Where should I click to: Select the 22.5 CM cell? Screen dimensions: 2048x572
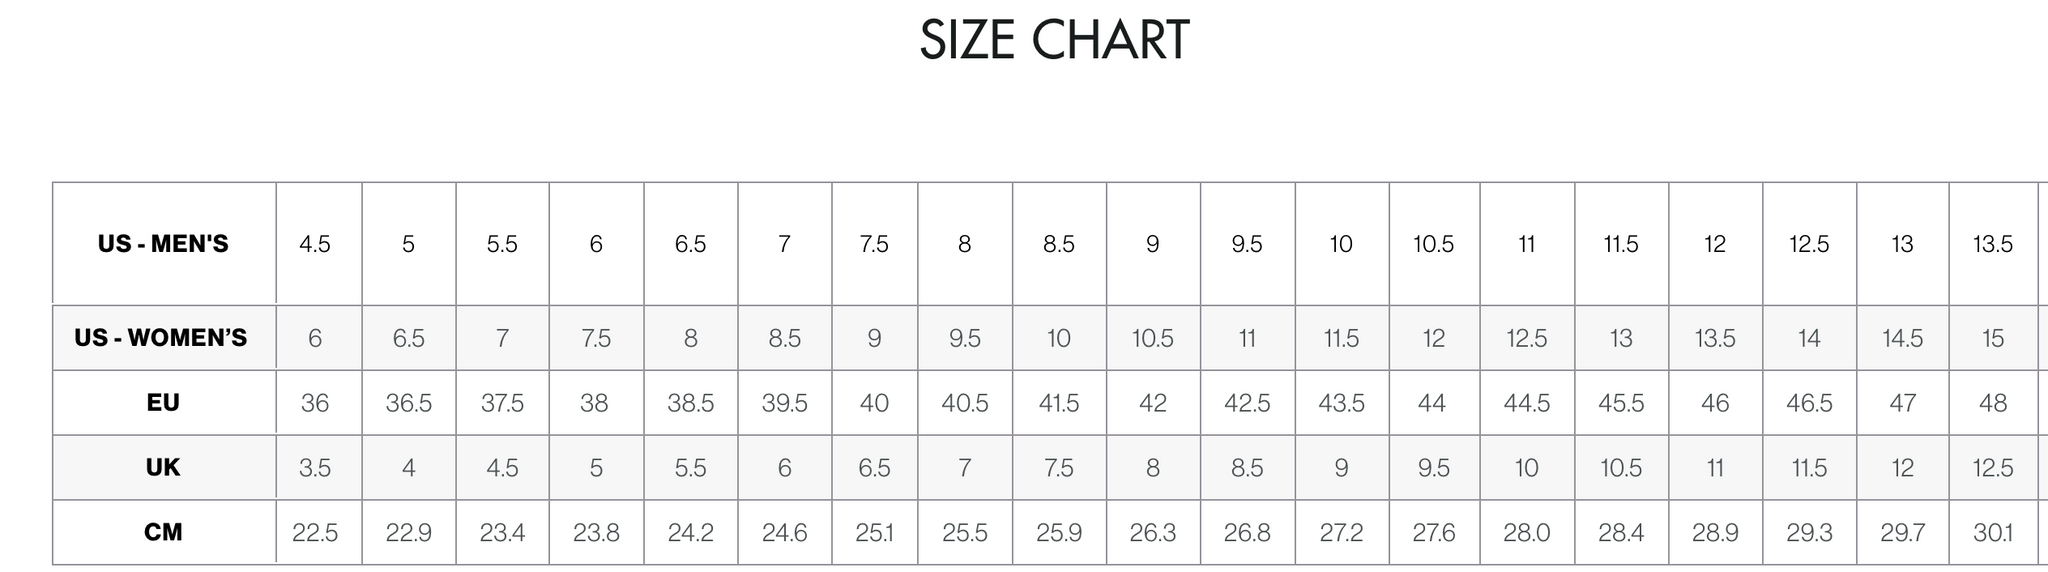(x=315, y=533)
